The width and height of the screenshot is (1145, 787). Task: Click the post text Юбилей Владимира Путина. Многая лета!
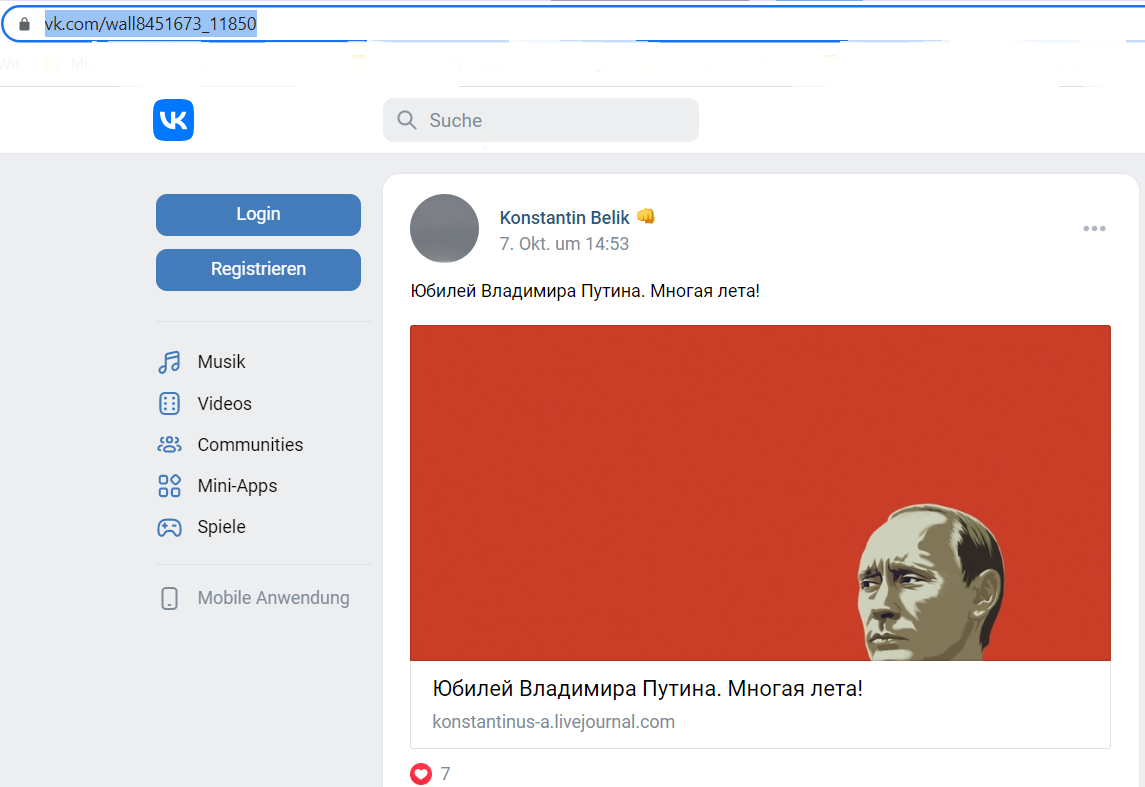pos(585,291)
